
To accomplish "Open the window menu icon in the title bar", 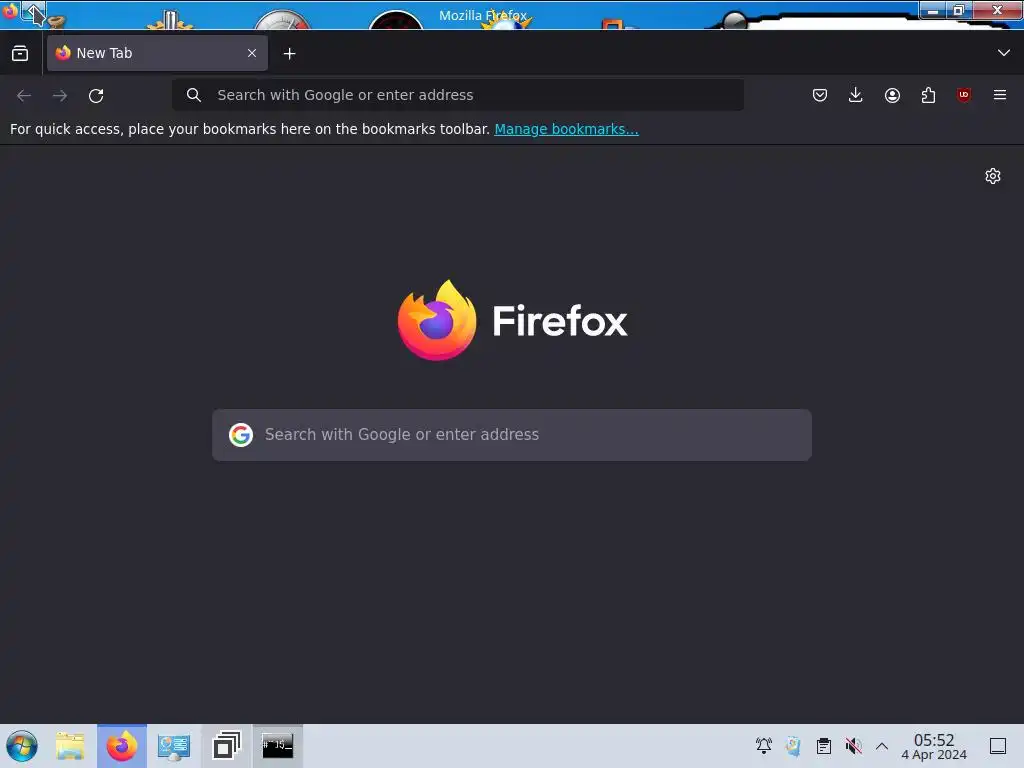I will pos(10,10).
